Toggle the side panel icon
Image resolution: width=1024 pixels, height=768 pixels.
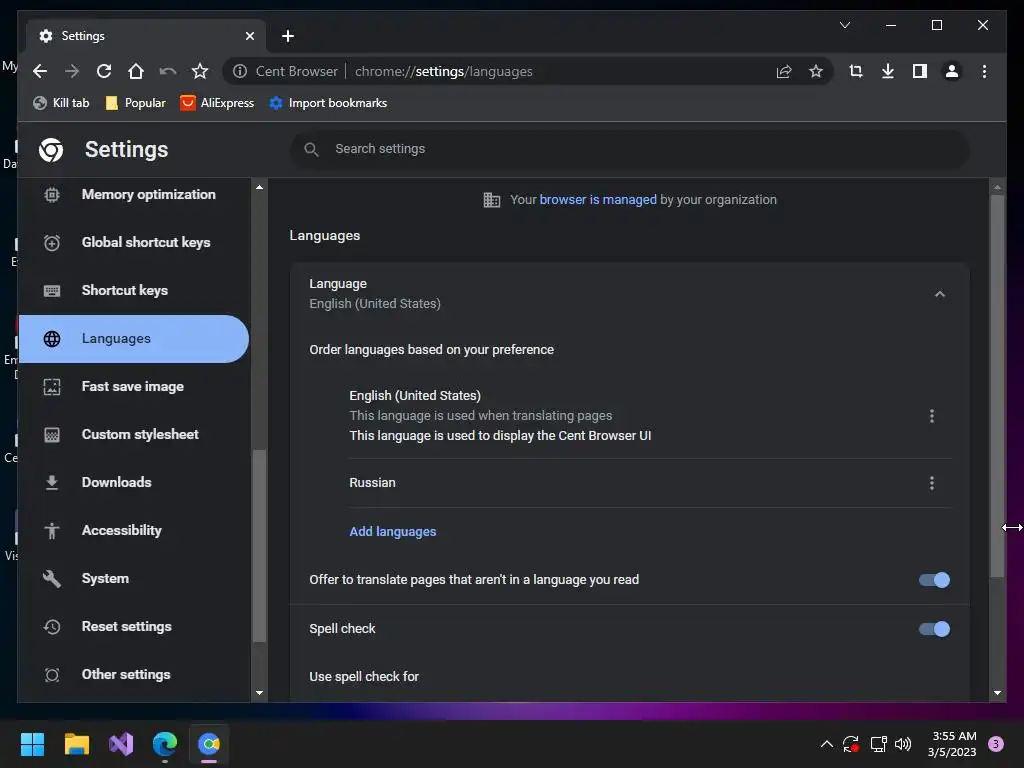click(x=920, y=71)
